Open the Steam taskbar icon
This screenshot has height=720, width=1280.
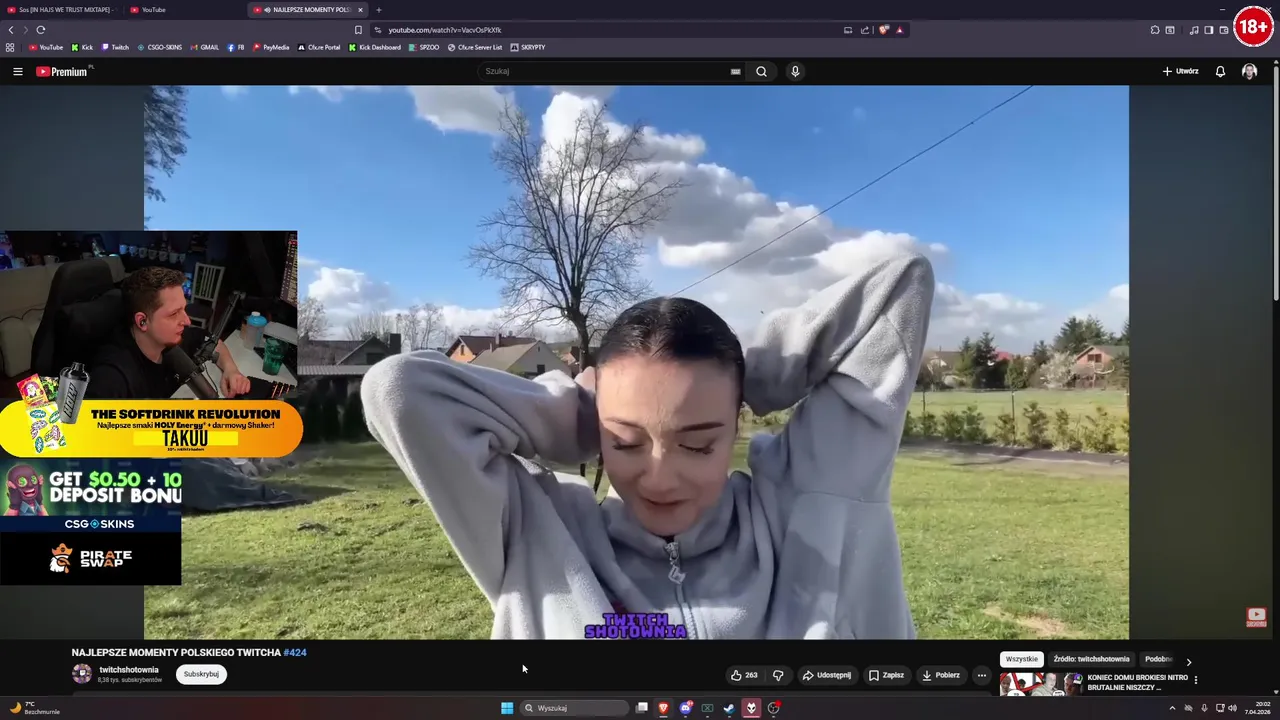coord(729,708)
